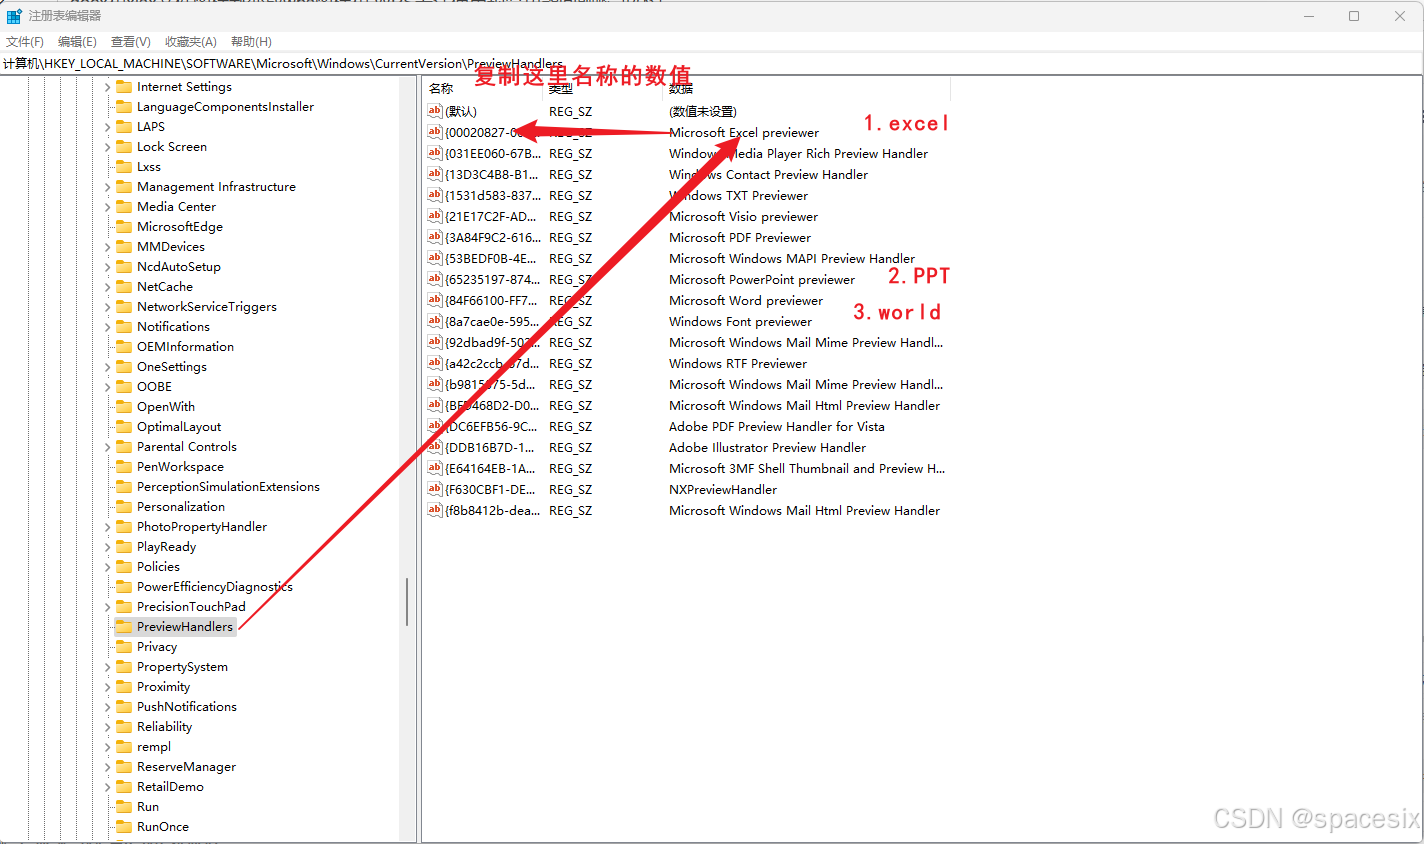Image resolution: width=1424 pixels, height=844 pixels.
Task: Click the folder icon beside Privacy
Action: [x=124, y=647]
